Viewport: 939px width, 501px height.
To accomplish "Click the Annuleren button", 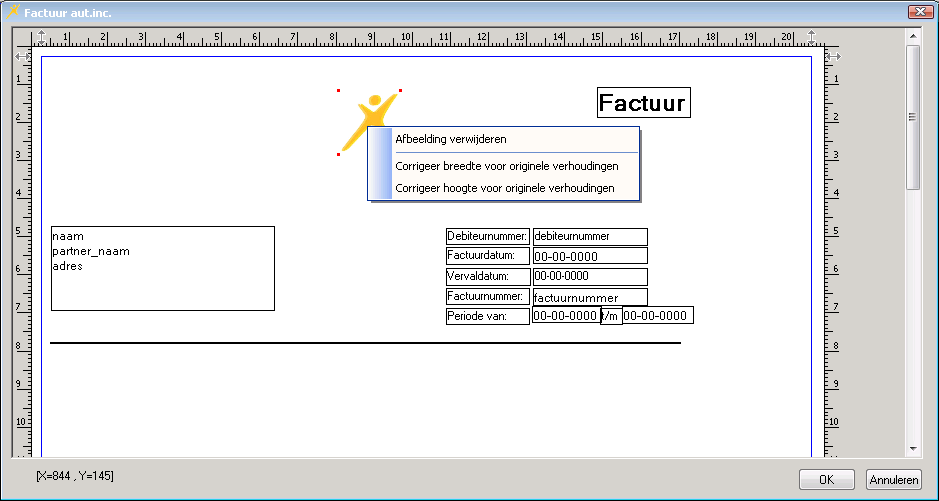I will 892,479.
